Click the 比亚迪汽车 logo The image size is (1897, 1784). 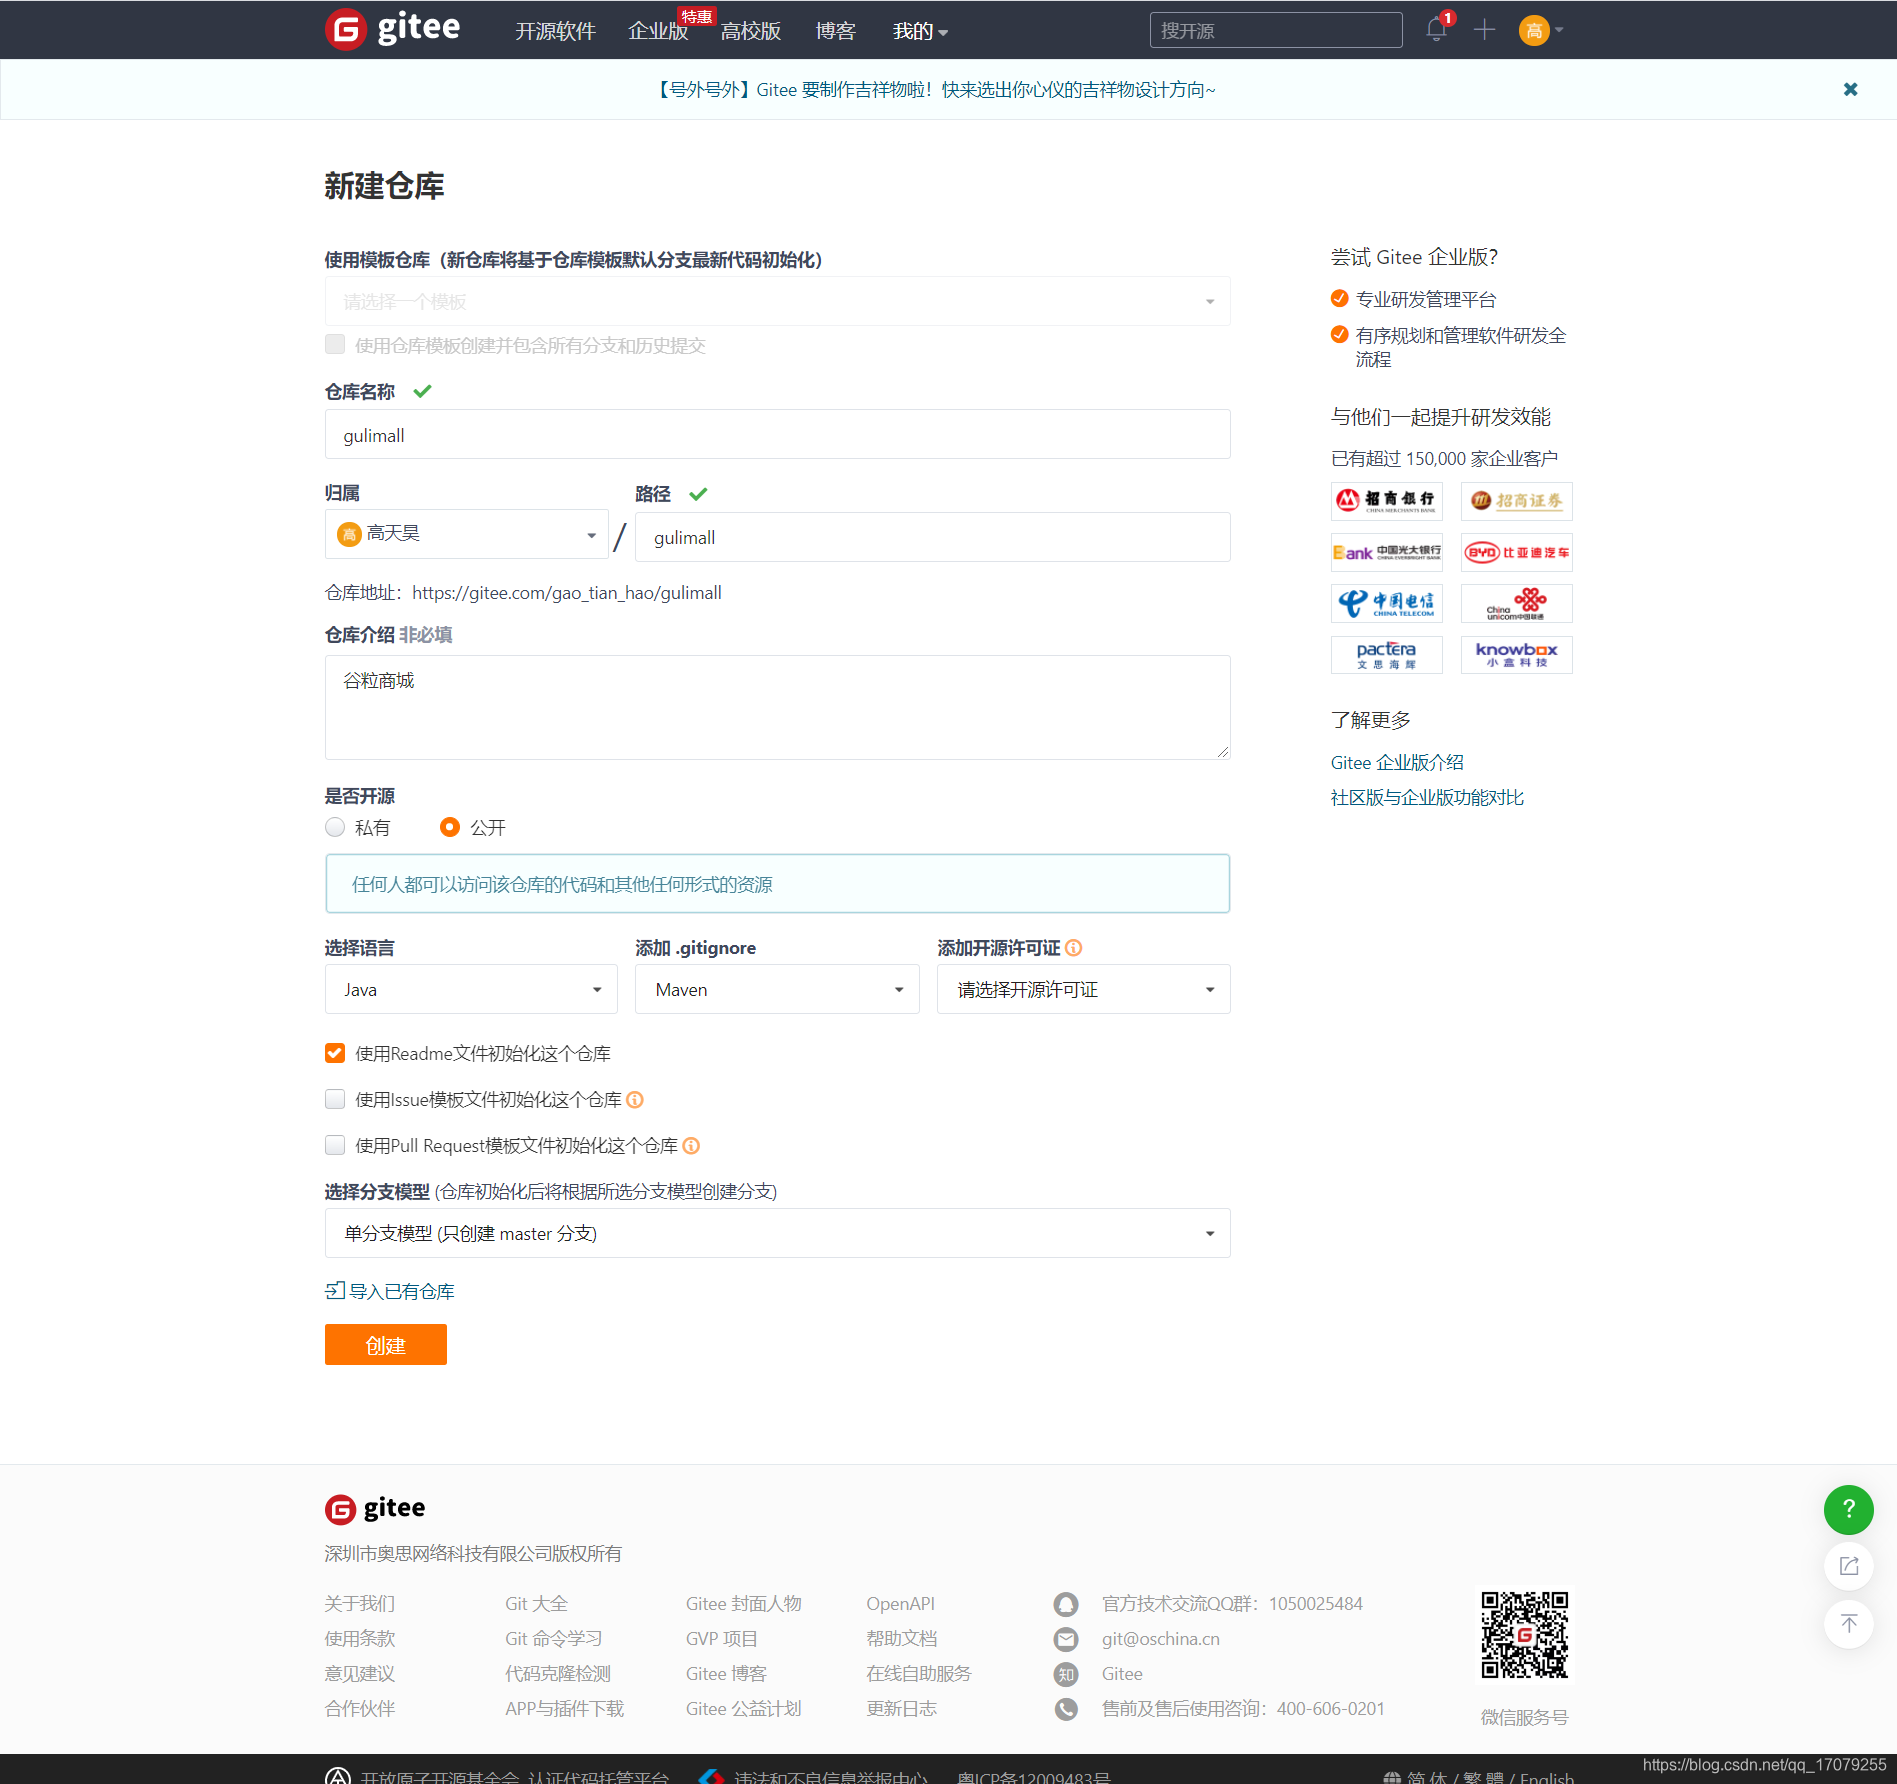point(1516,552)
